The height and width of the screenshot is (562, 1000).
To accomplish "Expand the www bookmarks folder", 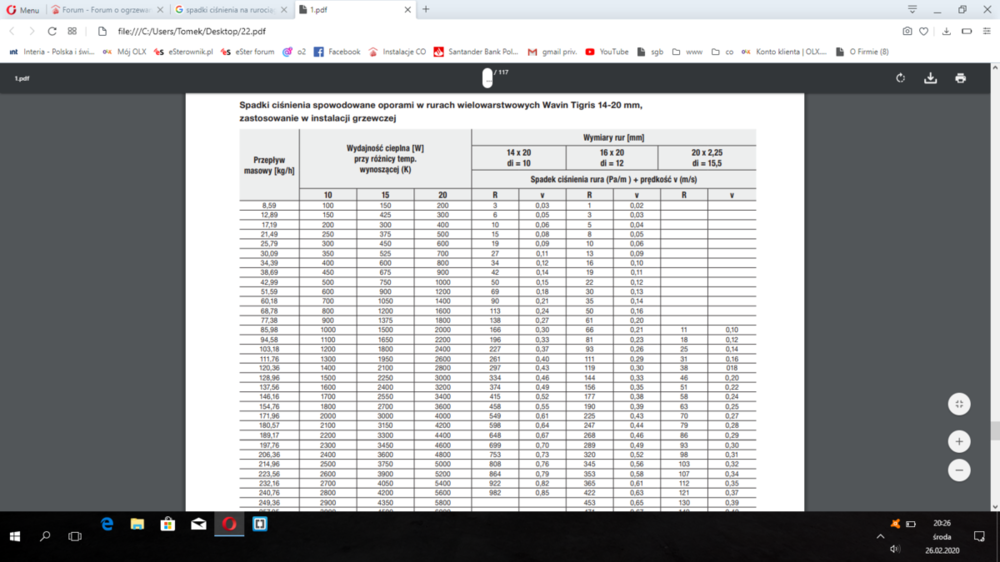I will point(687,51).
